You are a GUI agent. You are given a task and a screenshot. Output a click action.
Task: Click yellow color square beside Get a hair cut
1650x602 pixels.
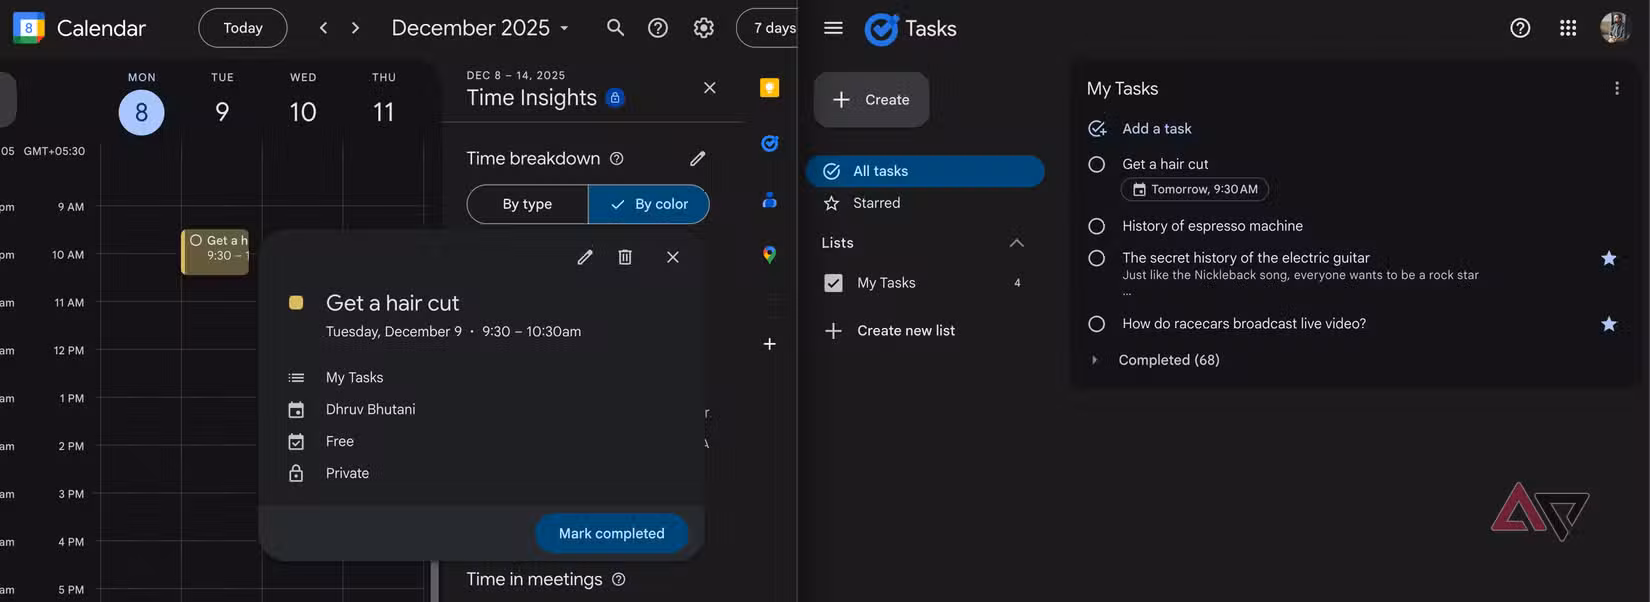pyautogui.click(x=296, y=303)
